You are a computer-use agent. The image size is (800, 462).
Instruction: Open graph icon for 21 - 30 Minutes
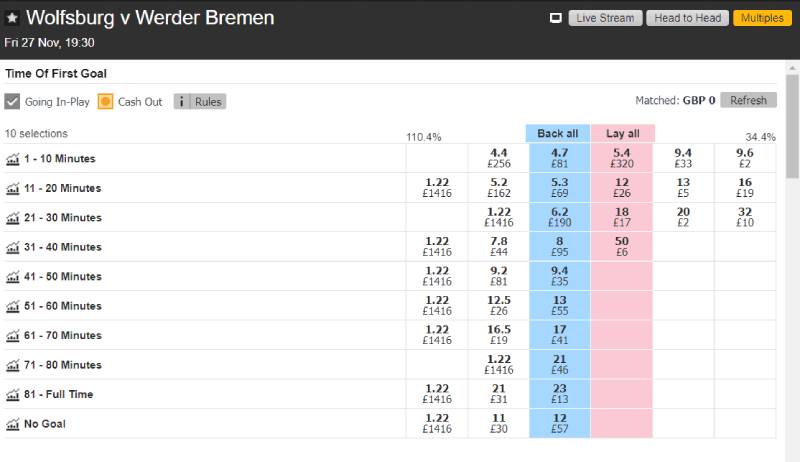(13, 218)
